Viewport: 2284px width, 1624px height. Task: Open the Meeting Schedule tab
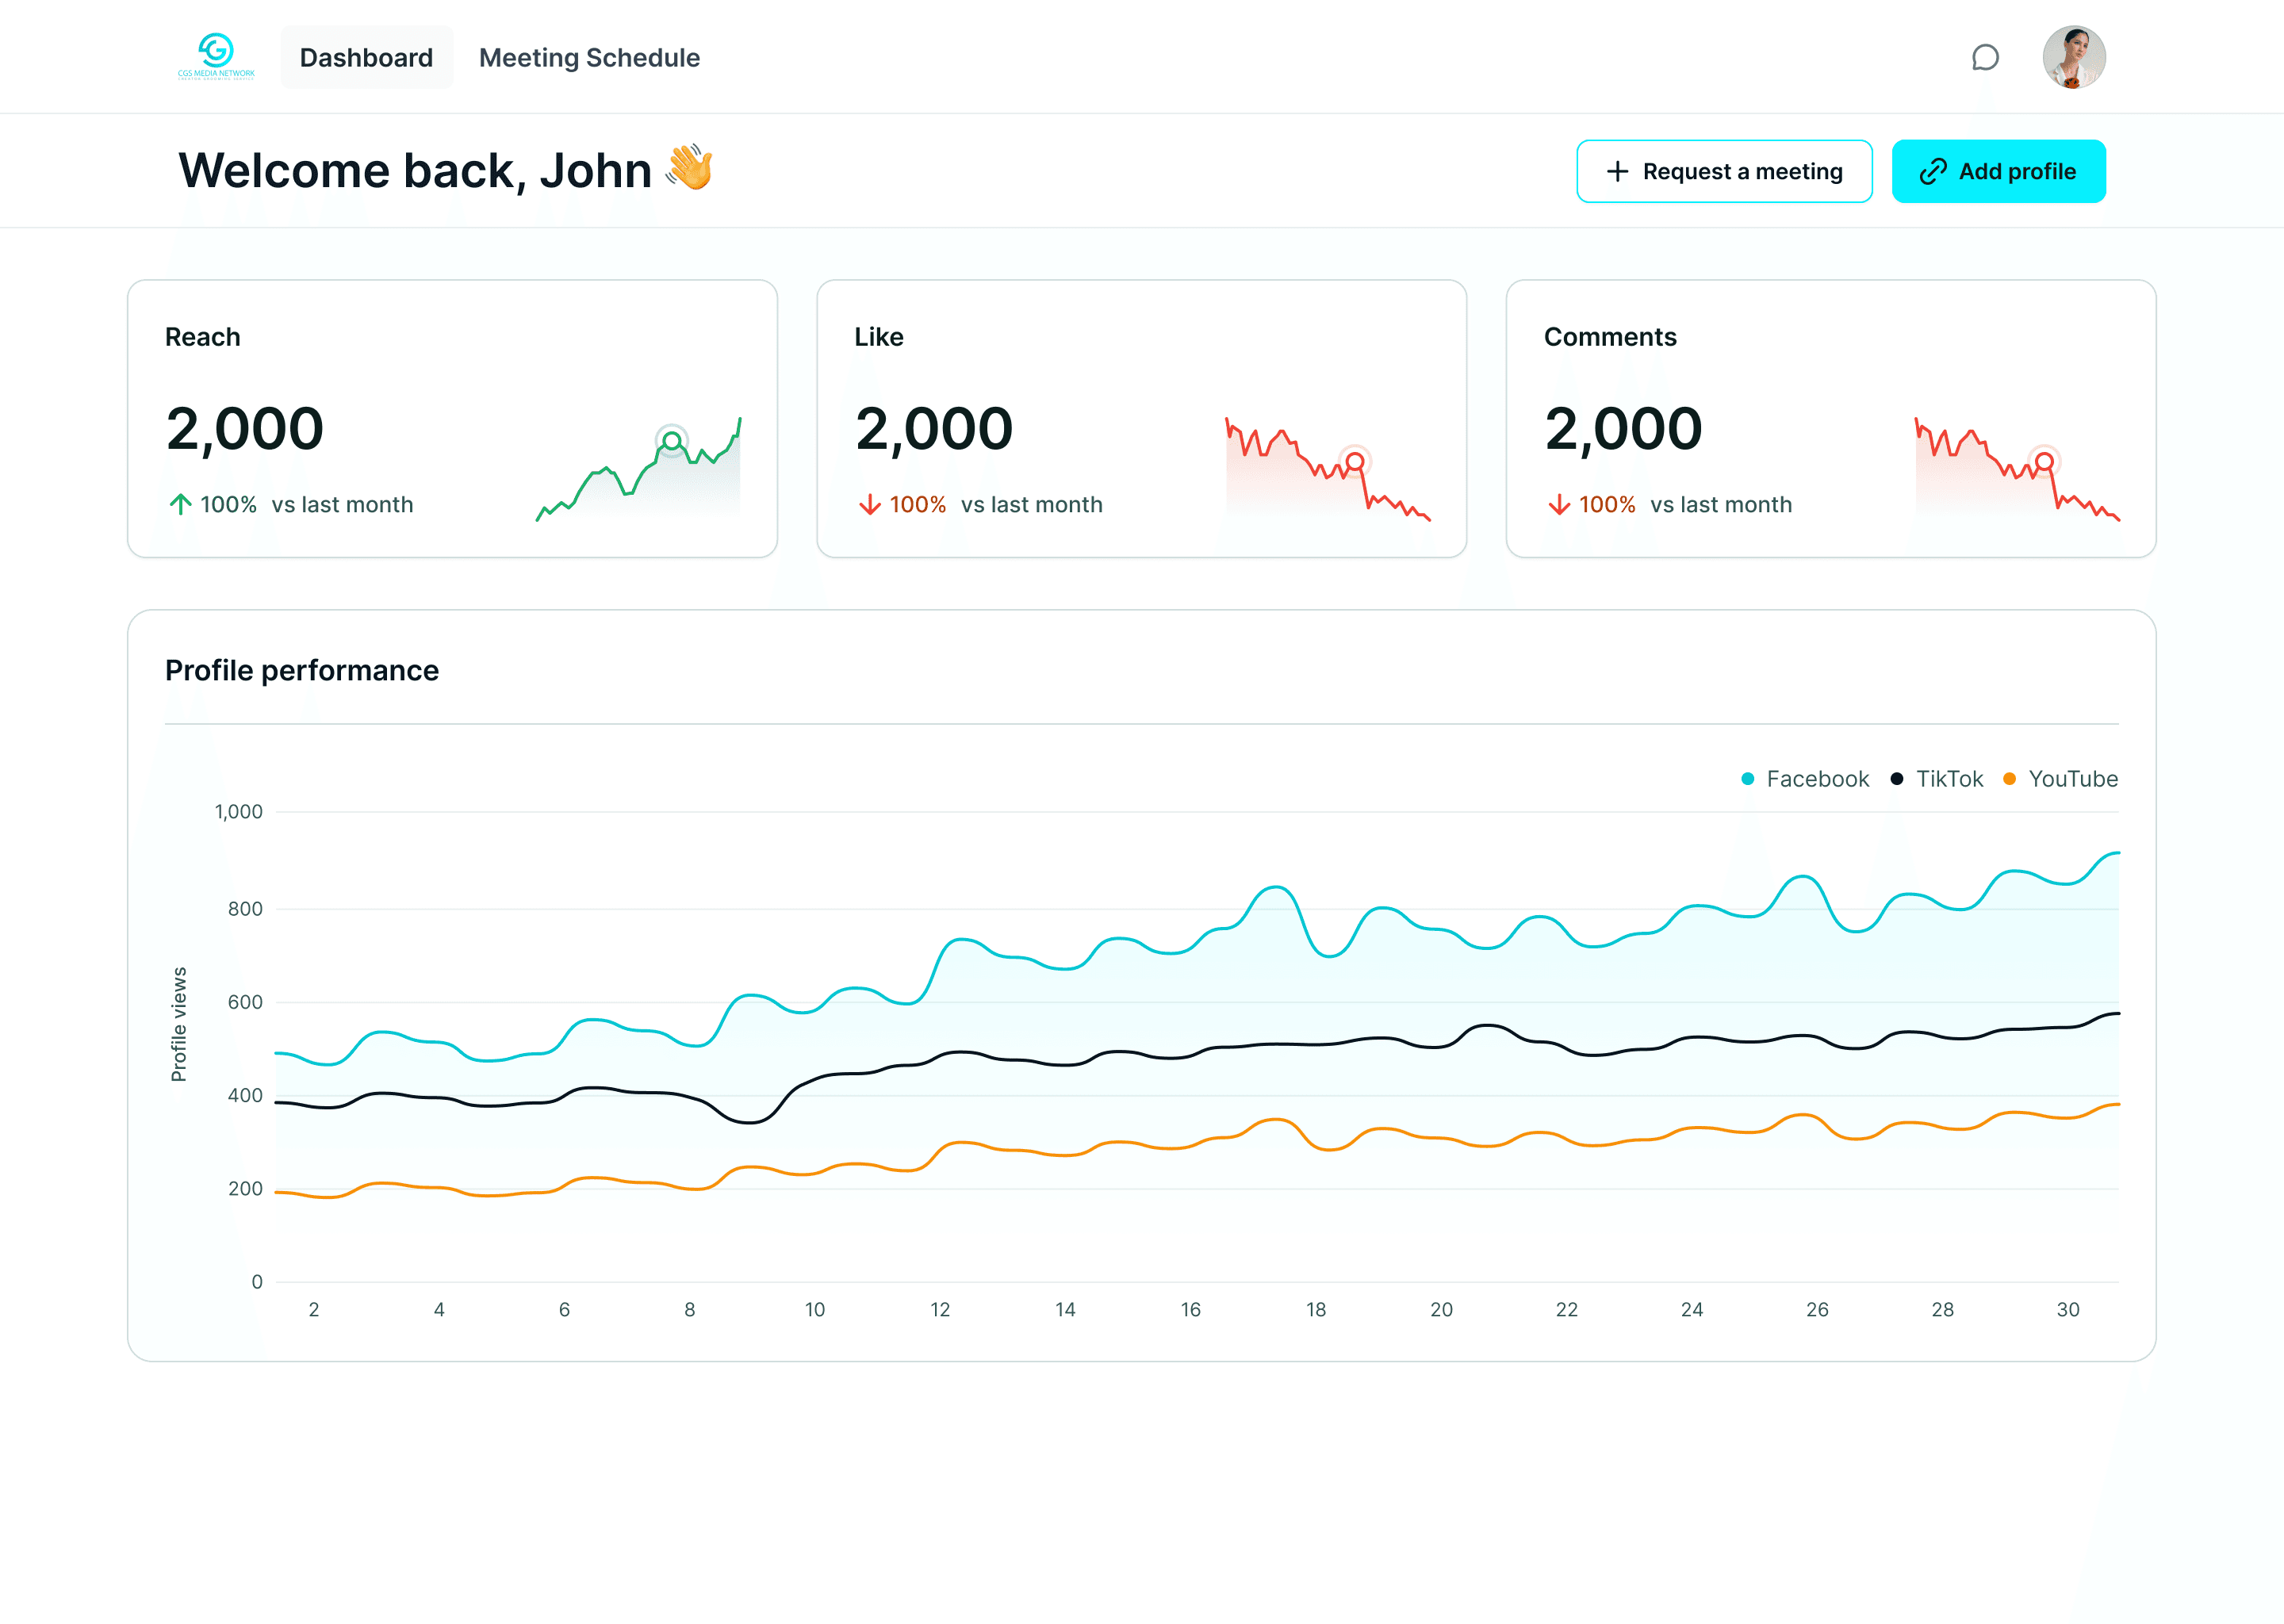pyautogui.click(x=589, y=58)
